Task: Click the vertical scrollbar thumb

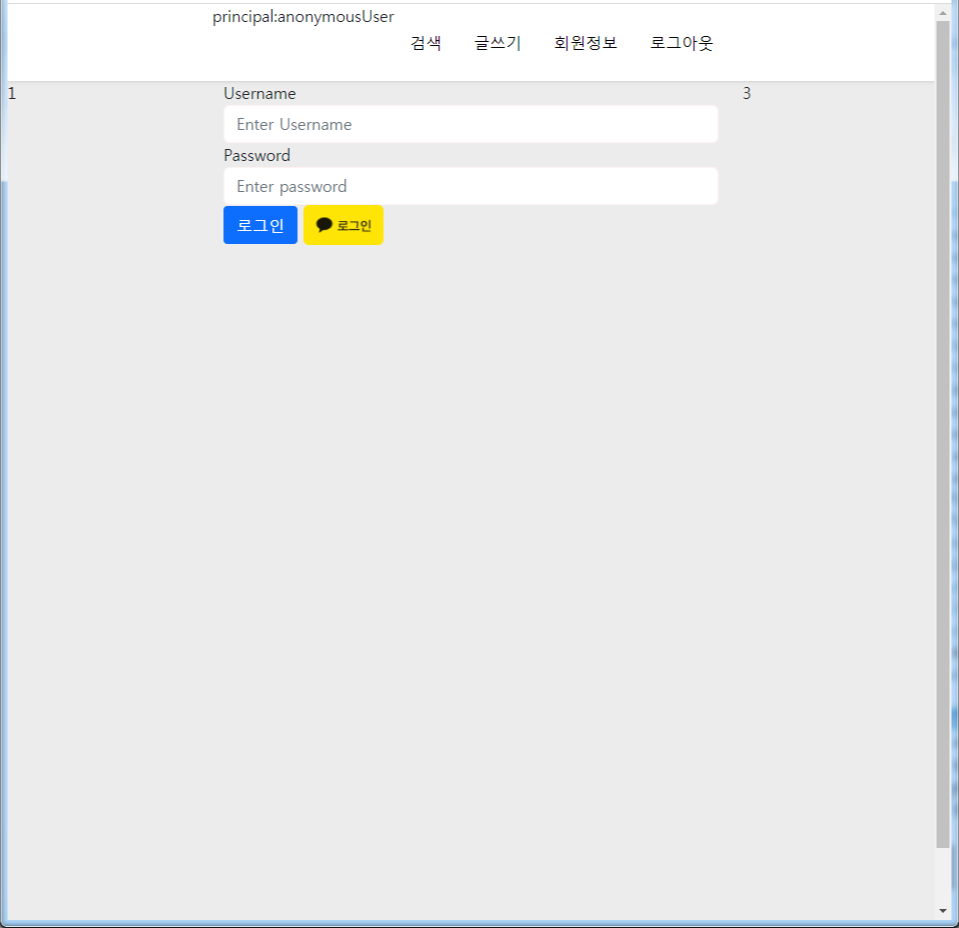Action: point(942,434)
